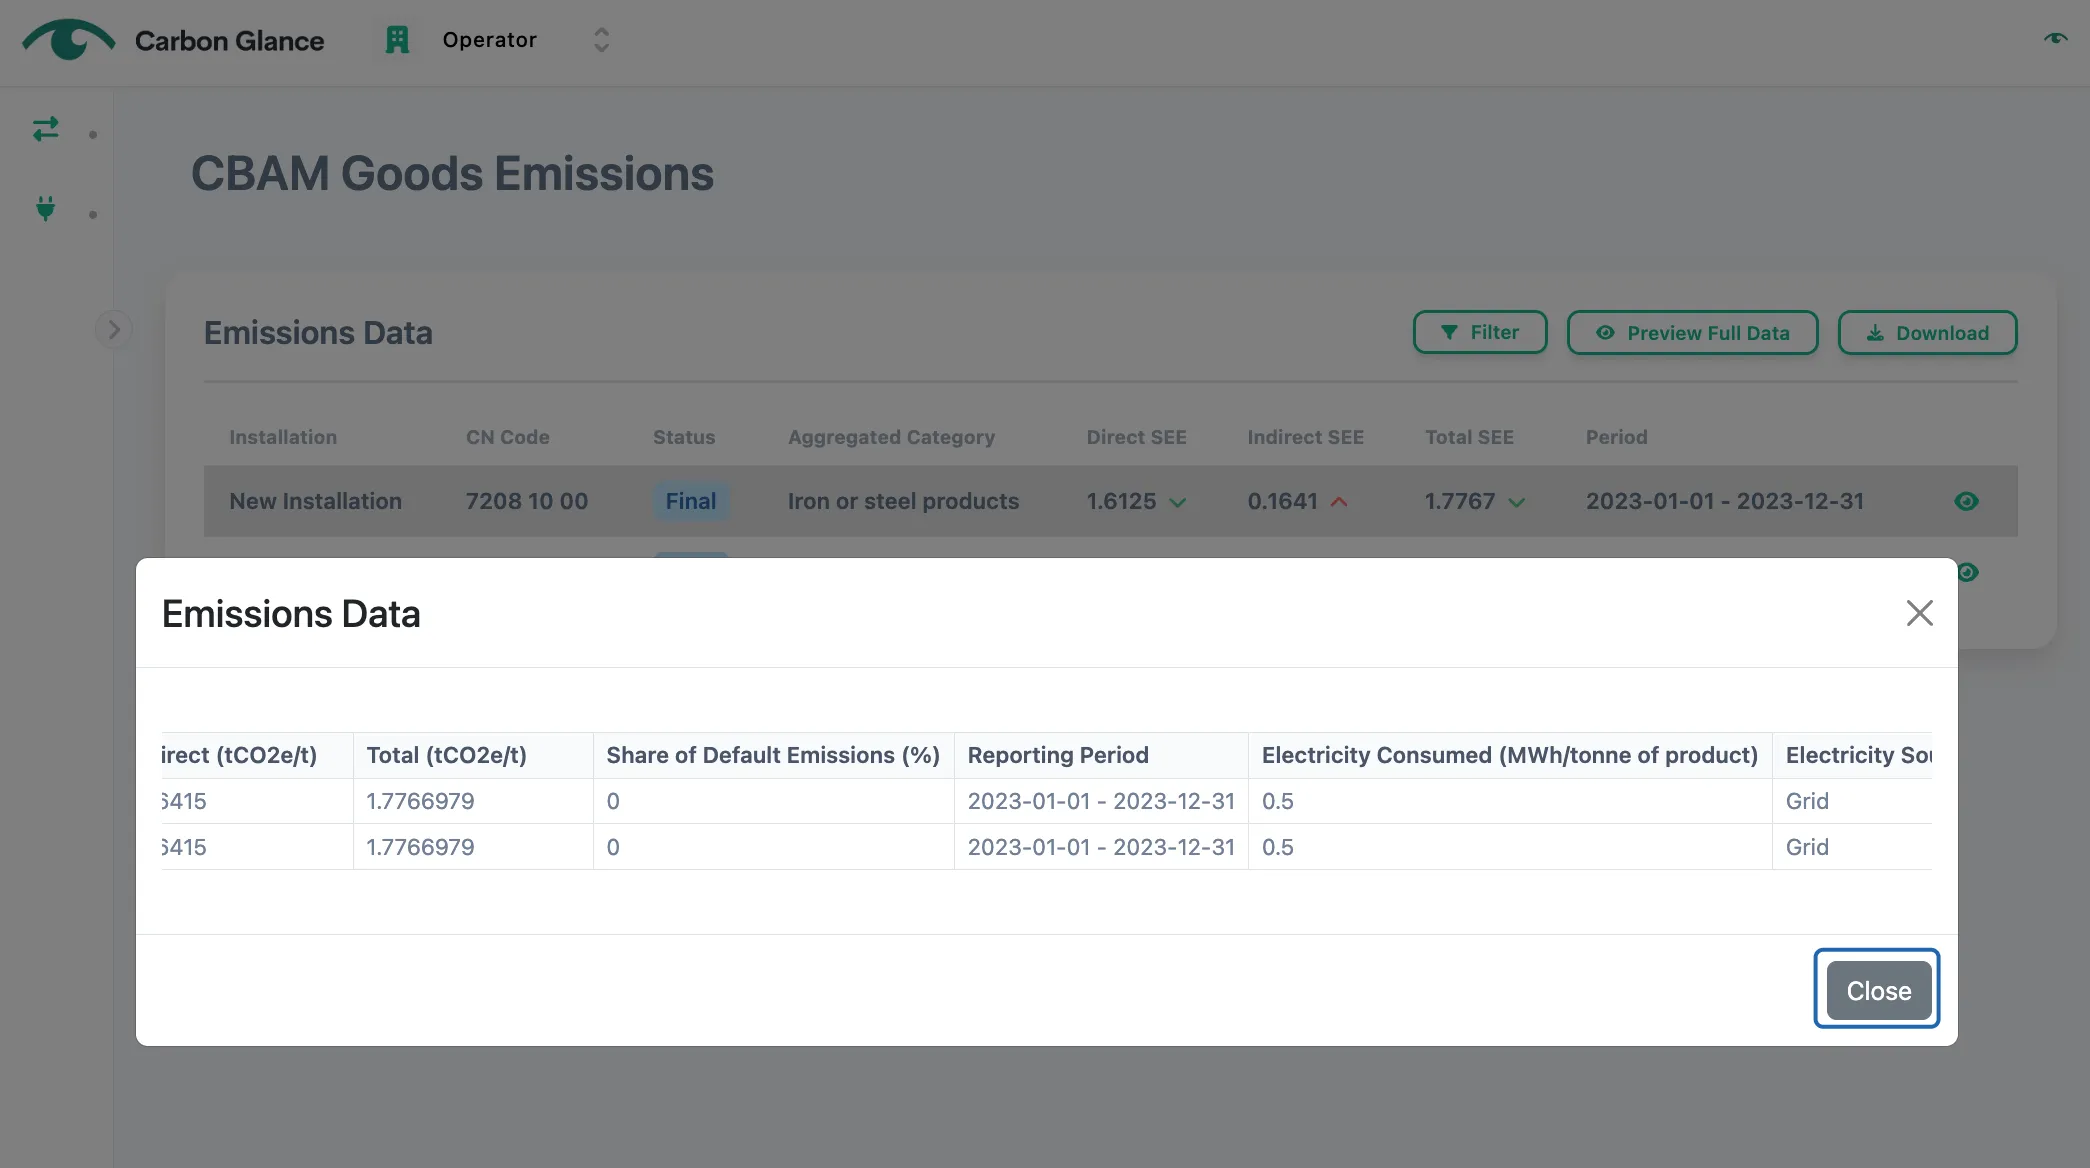
Task: Select the second row's 0.5 electricity value
Action: pyautogui.click(x=1277, y=847)
